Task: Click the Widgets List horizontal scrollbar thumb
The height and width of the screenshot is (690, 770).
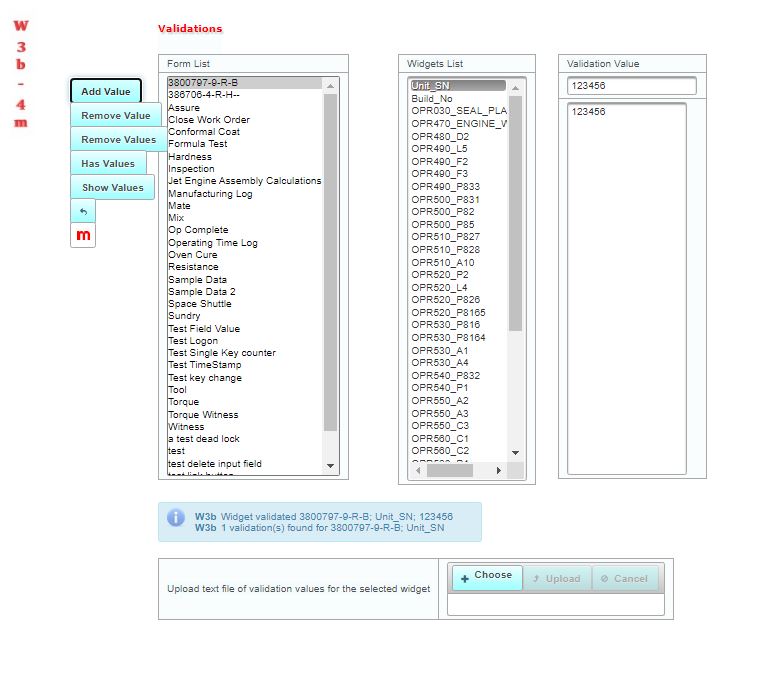Action: pos(450,470)
